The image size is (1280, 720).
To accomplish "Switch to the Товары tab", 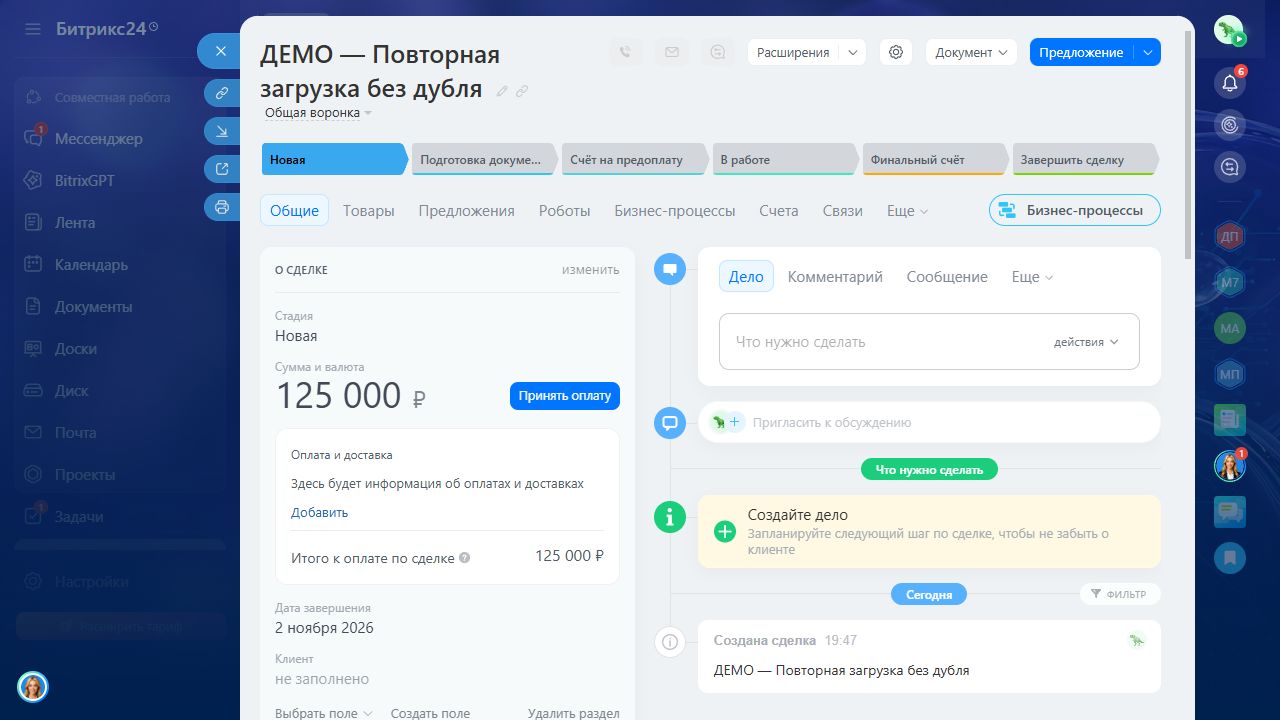I will pyautogui.click(x=368, y=211).
